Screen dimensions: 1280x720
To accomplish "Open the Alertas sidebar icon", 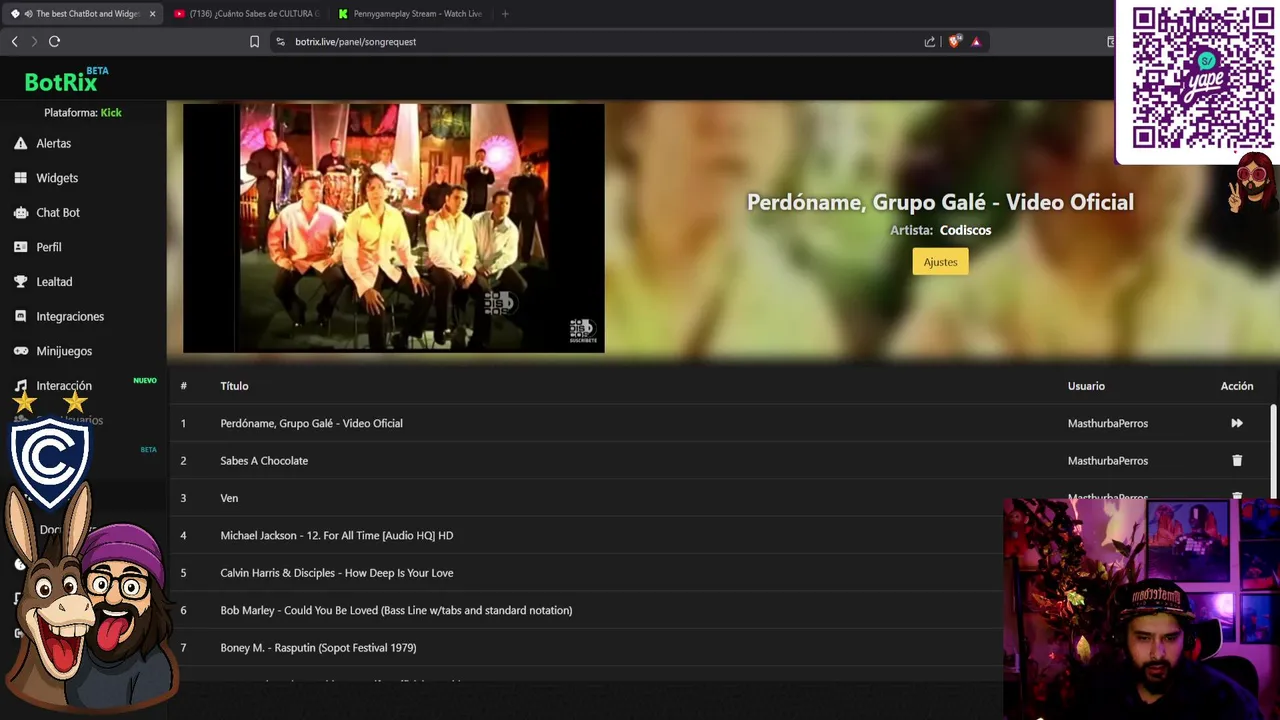I will (x=20, y=143).
